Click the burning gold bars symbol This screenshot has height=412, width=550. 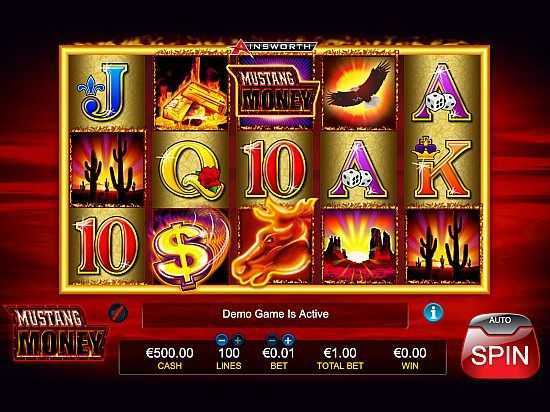pyautogui.click(x=191, y=93)
